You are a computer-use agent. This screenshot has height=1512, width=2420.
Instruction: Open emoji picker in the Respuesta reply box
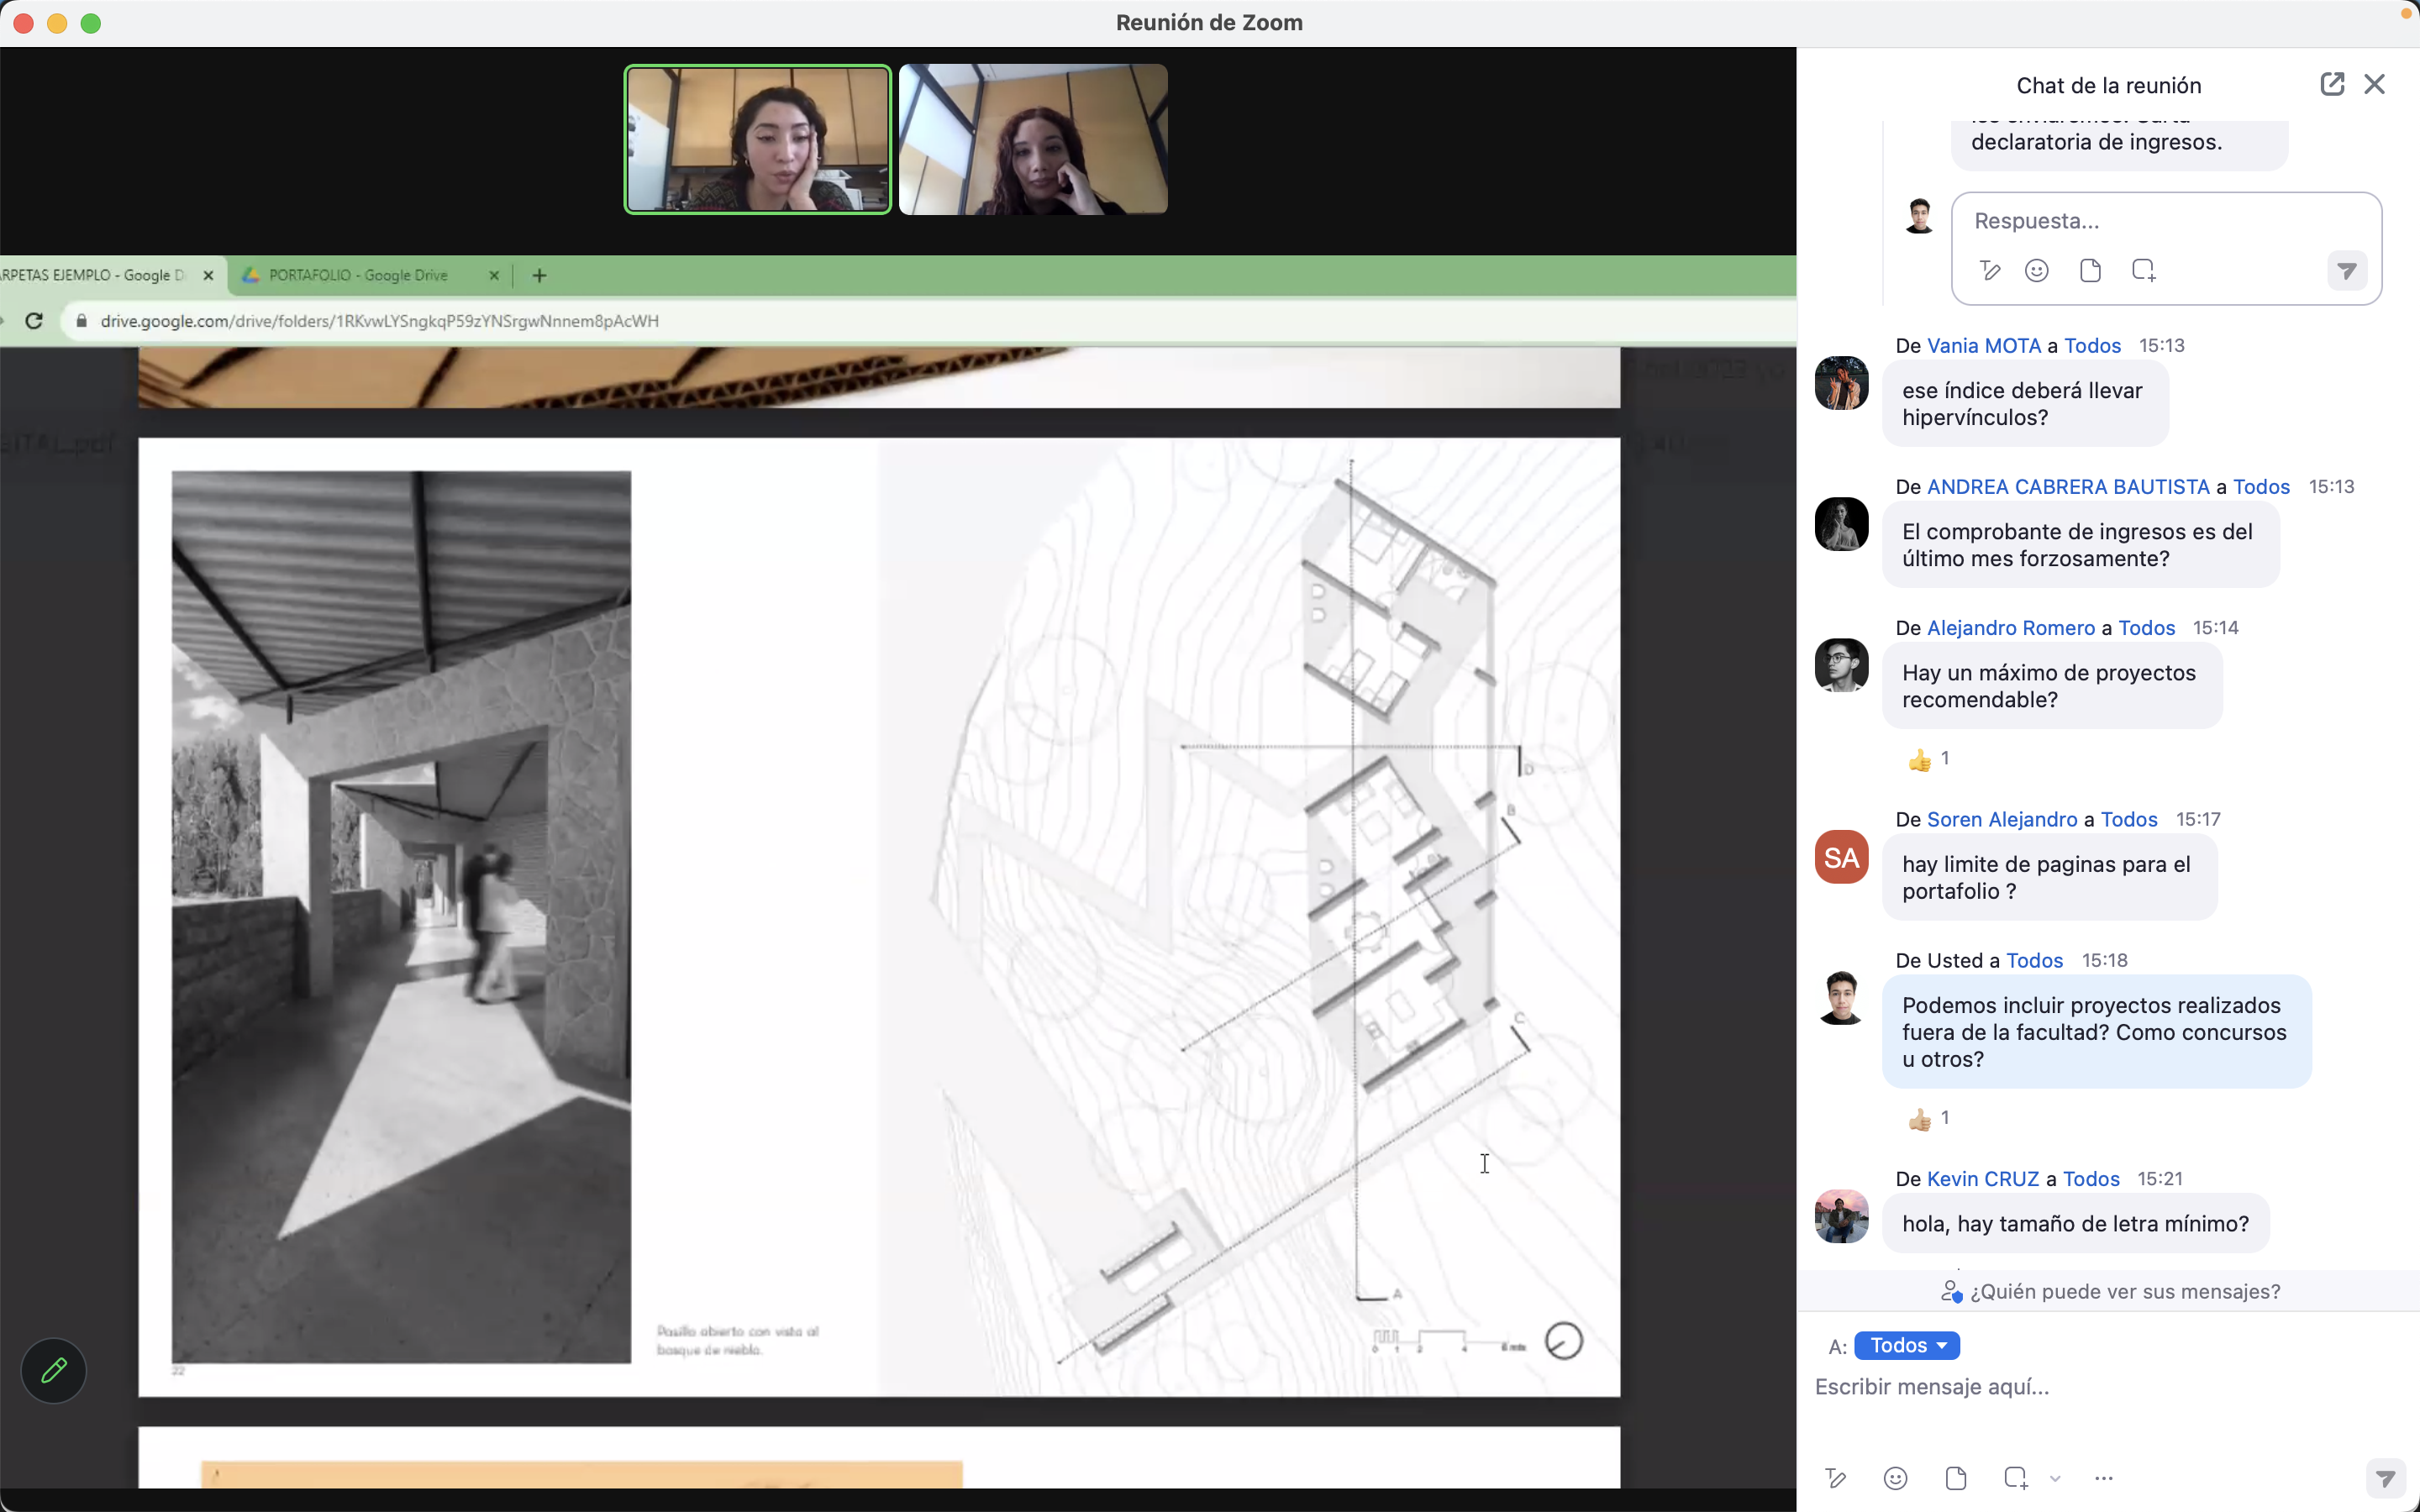point(2036,271)
